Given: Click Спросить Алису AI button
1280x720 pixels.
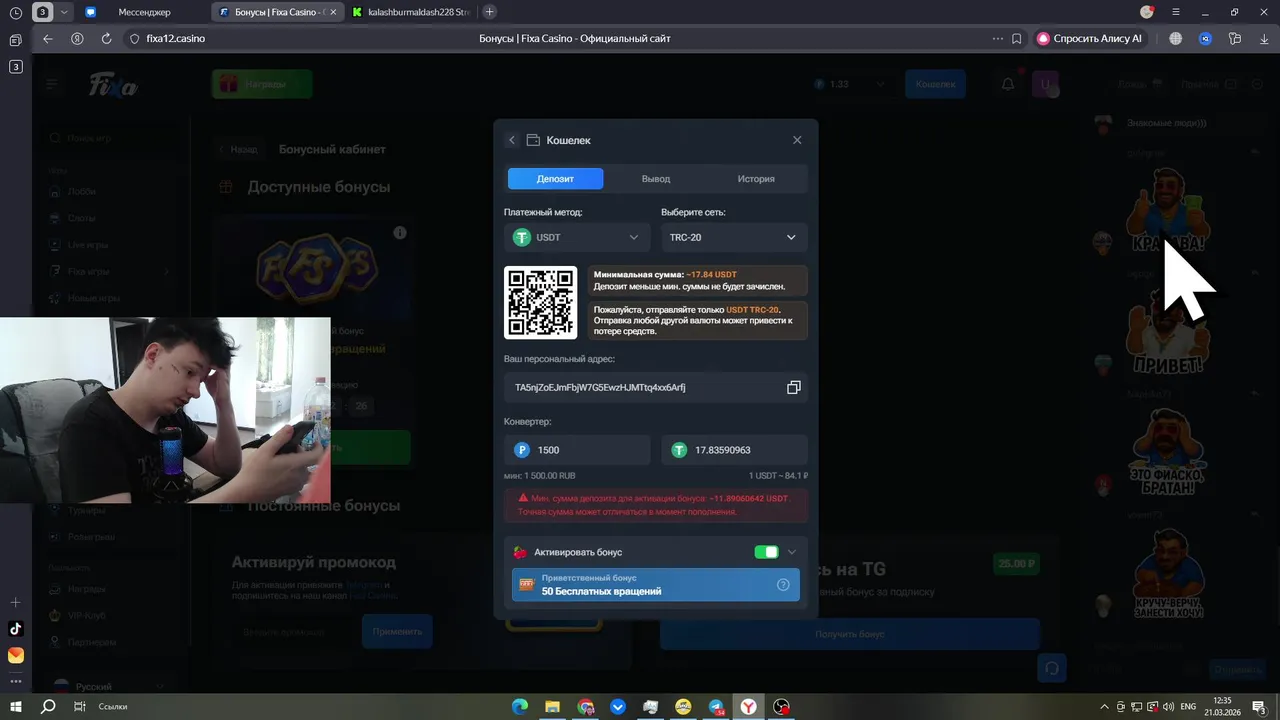Looking at the screenshot, I should pos(1090,38).
